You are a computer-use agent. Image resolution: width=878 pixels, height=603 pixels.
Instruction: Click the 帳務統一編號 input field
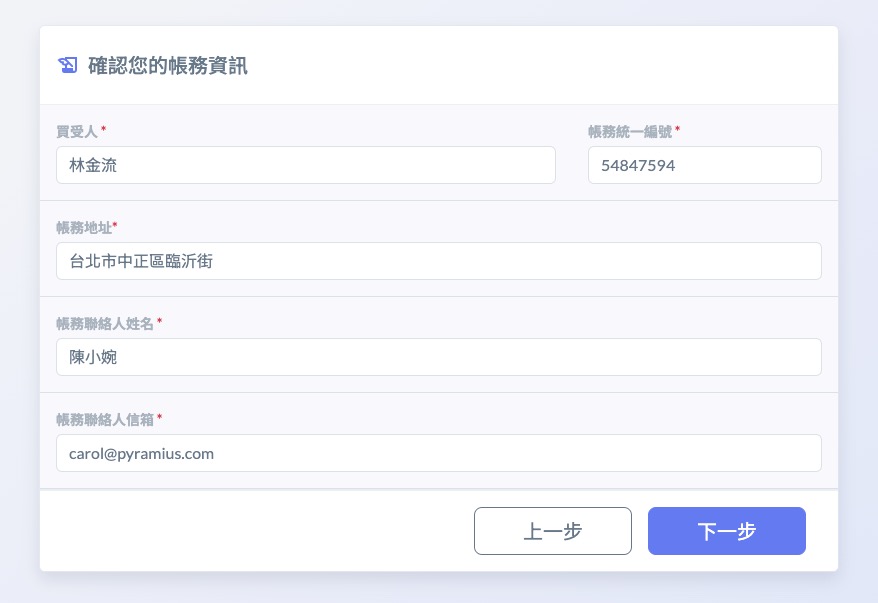(704, 165)
